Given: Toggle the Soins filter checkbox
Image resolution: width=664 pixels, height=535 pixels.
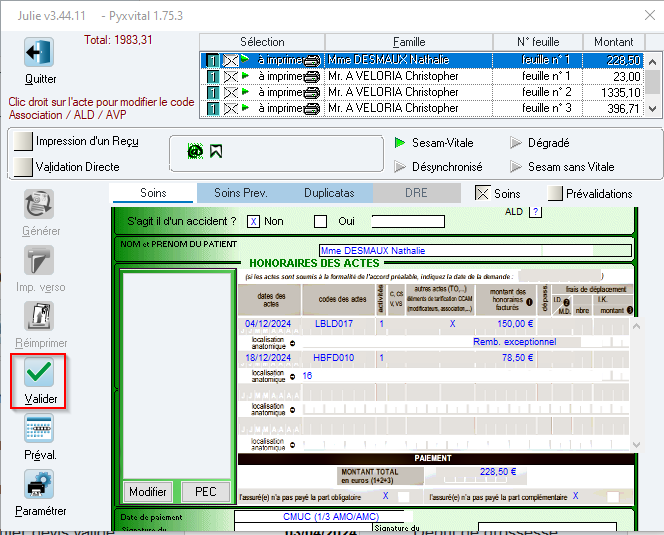Looking at the screenshot, I should 482,193.
